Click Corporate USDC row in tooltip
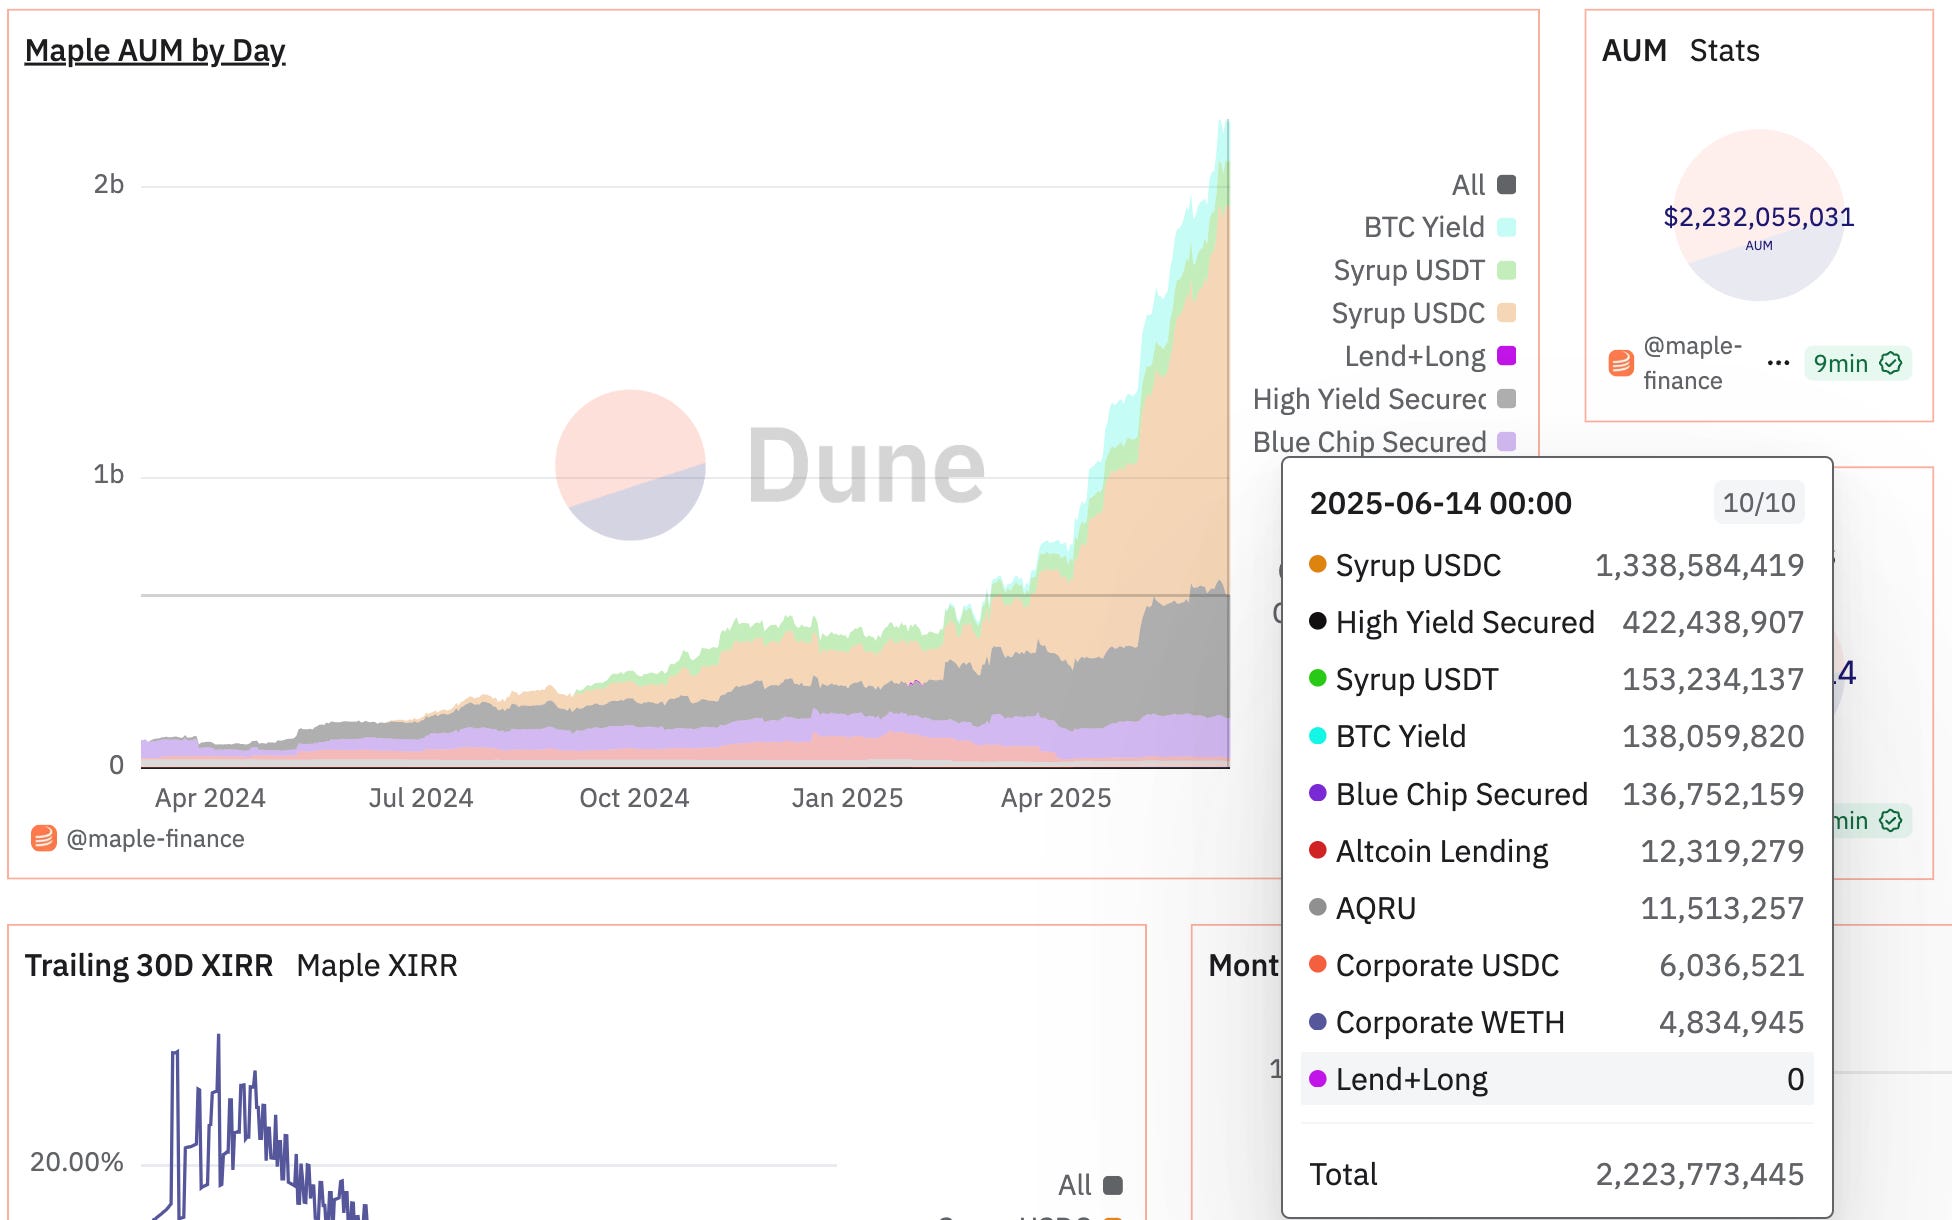The width and height of the screenshot is (1952, 1220). [x=1556, y=966]
